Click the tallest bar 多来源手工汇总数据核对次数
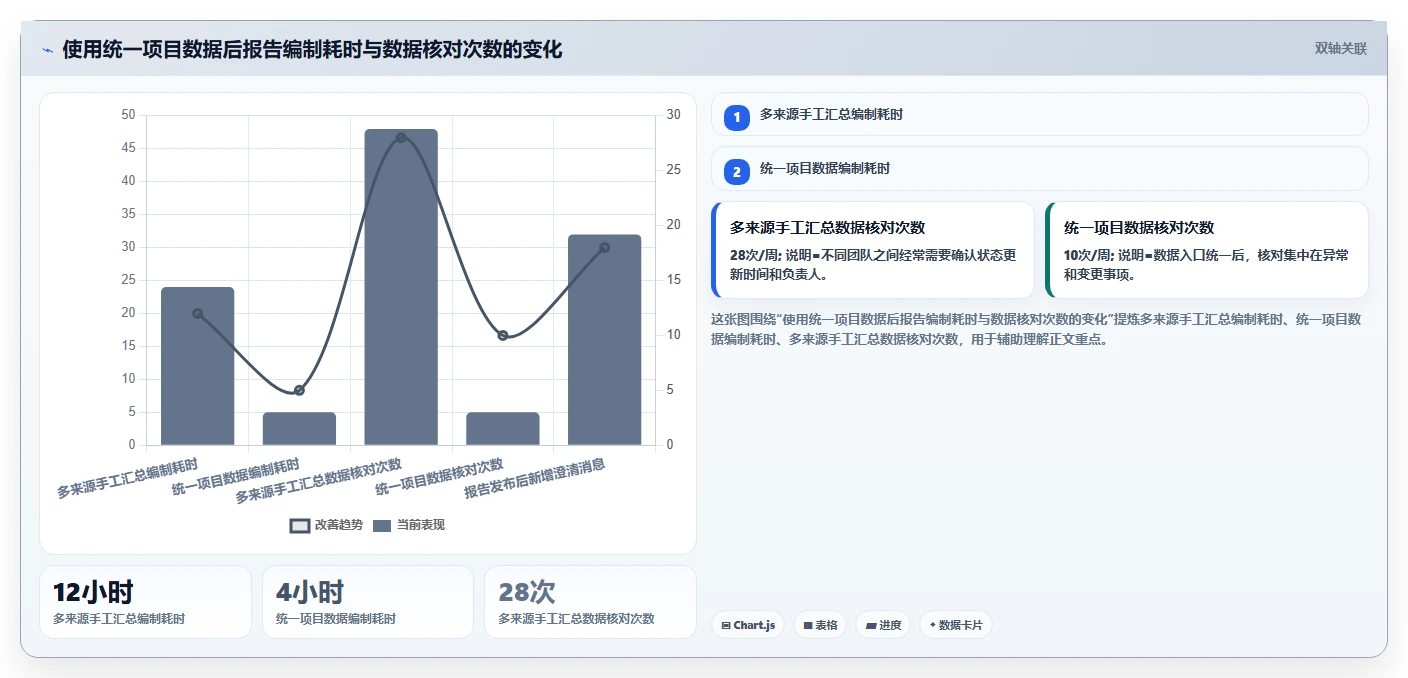1408x678 pixels. pyautogui.click(x=401, y=287)
